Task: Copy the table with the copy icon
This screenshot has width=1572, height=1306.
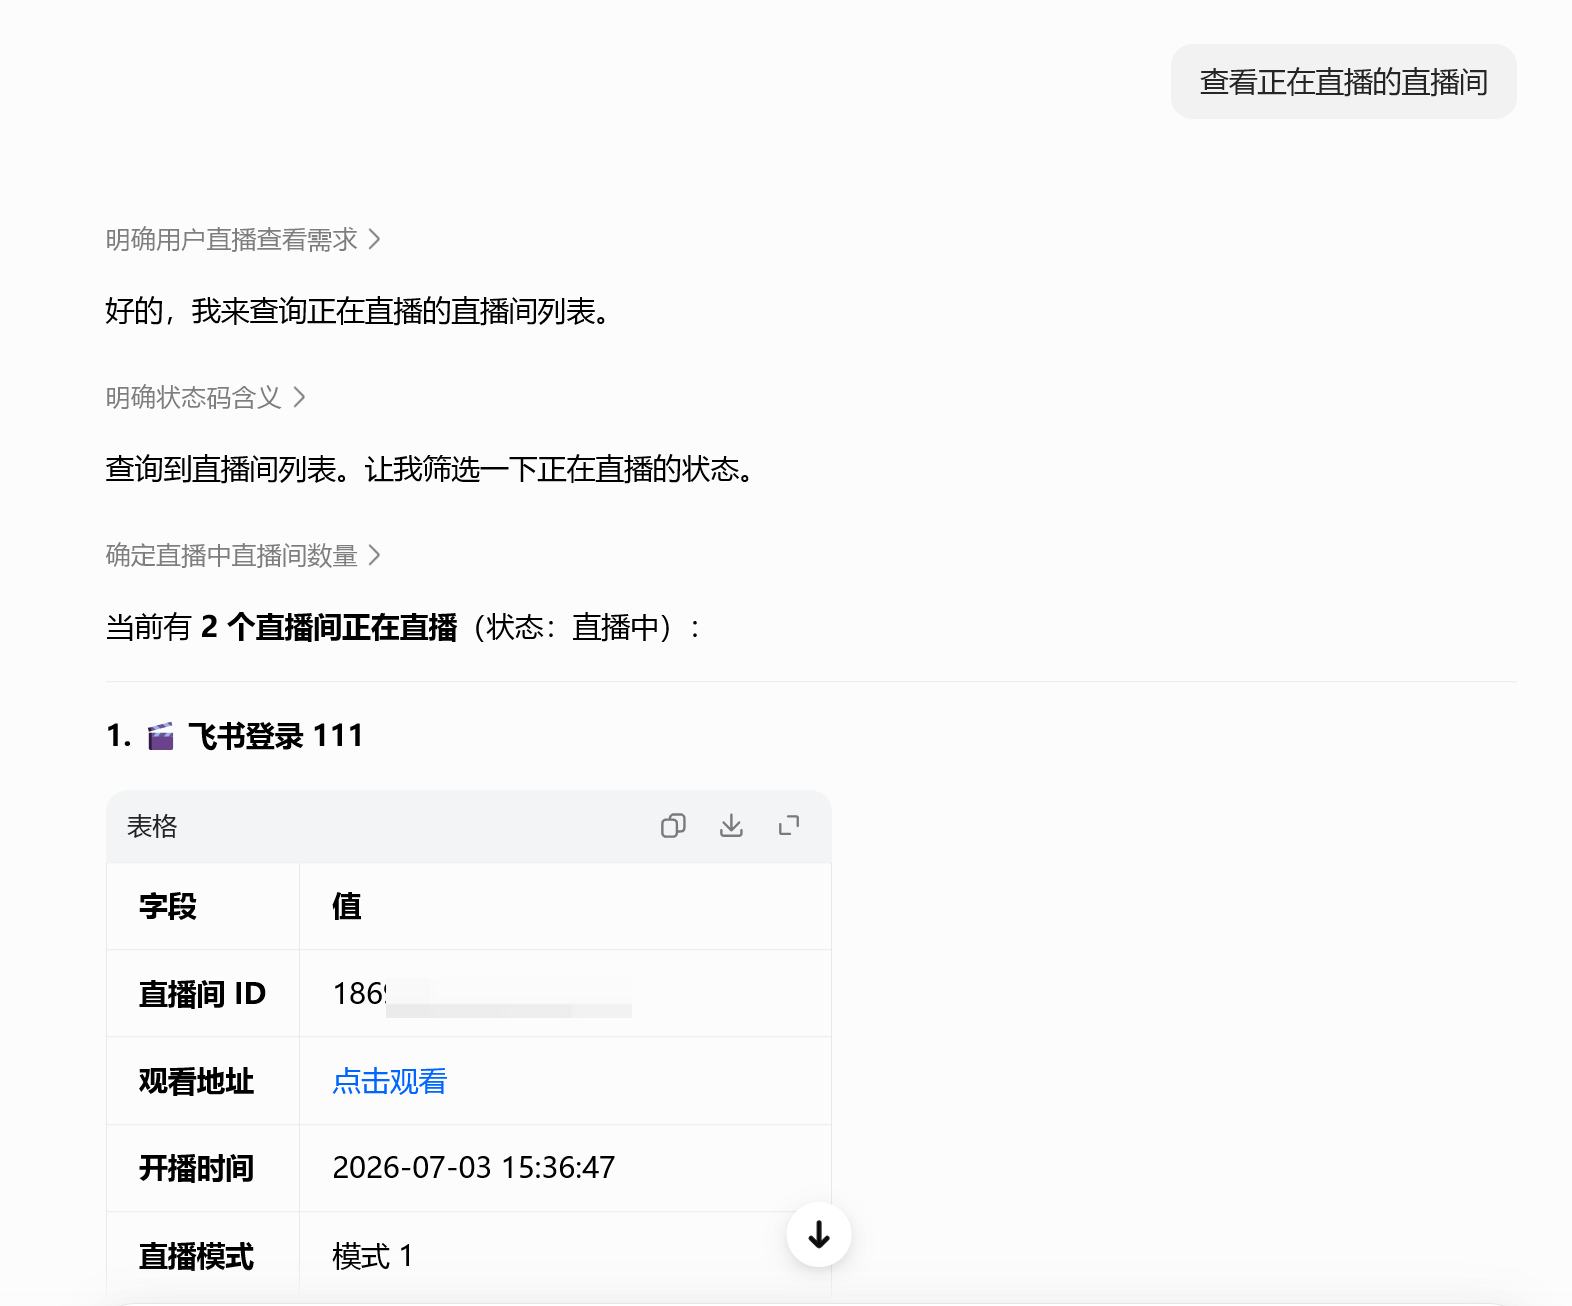Action: pos(673,826)
